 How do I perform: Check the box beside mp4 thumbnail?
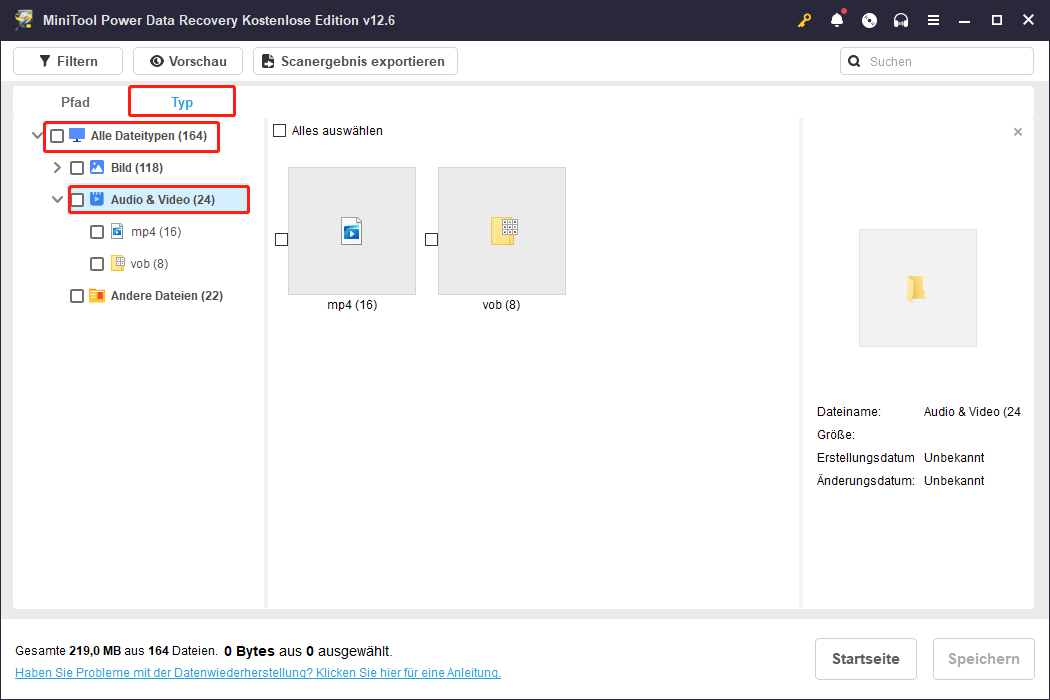click(282, 239)
